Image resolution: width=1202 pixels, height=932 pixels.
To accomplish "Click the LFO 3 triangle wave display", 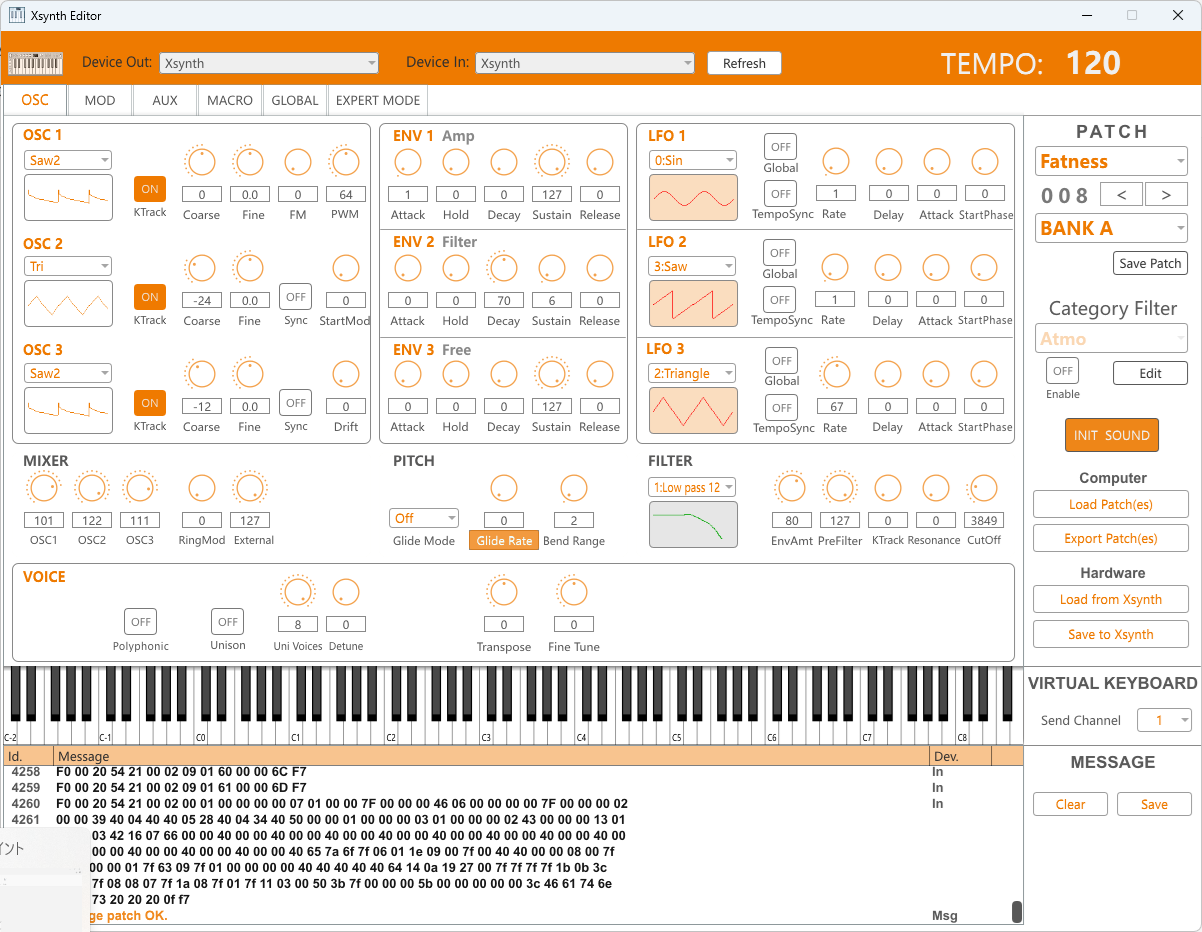I will tap(693, 410).
